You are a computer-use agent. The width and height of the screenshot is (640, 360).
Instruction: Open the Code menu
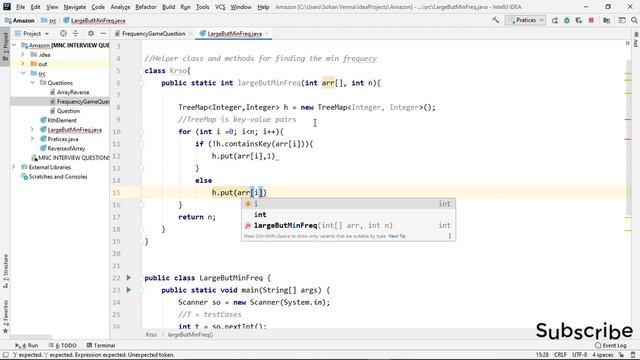tap(98, 7)
